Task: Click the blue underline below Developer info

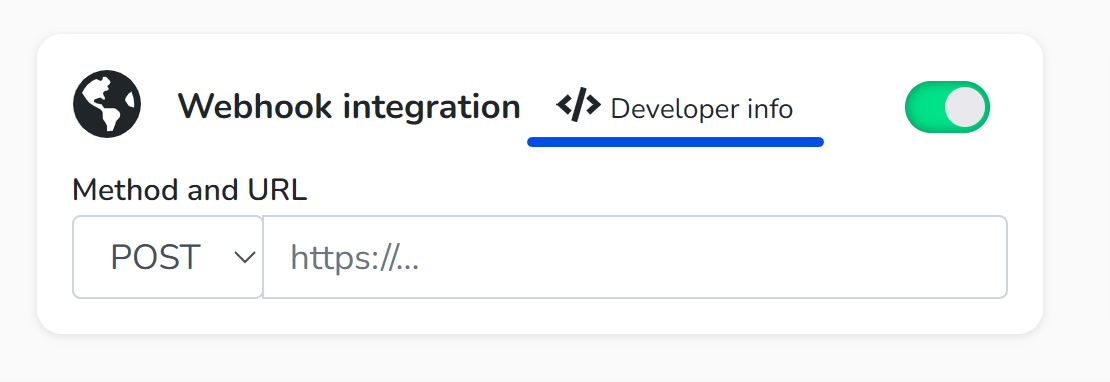Action: pos(675,142)
